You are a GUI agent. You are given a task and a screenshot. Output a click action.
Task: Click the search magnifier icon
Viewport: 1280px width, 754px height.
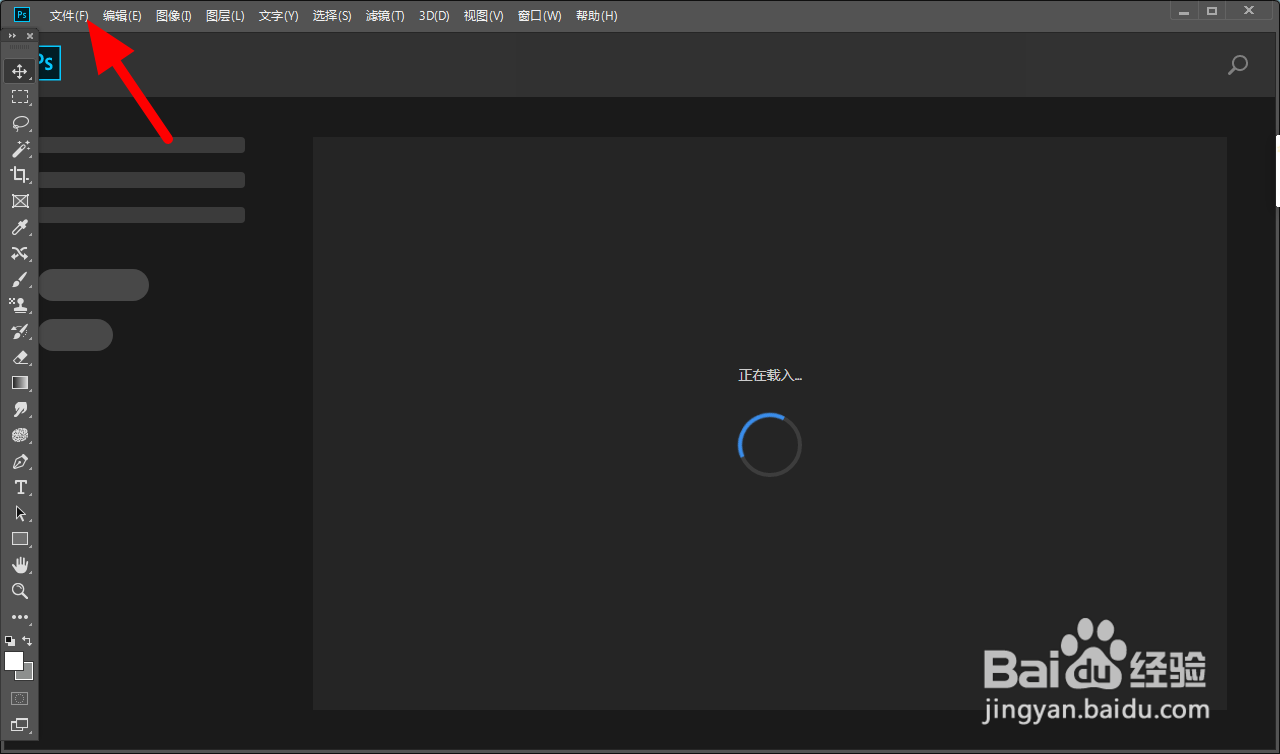coord(1238,65)
